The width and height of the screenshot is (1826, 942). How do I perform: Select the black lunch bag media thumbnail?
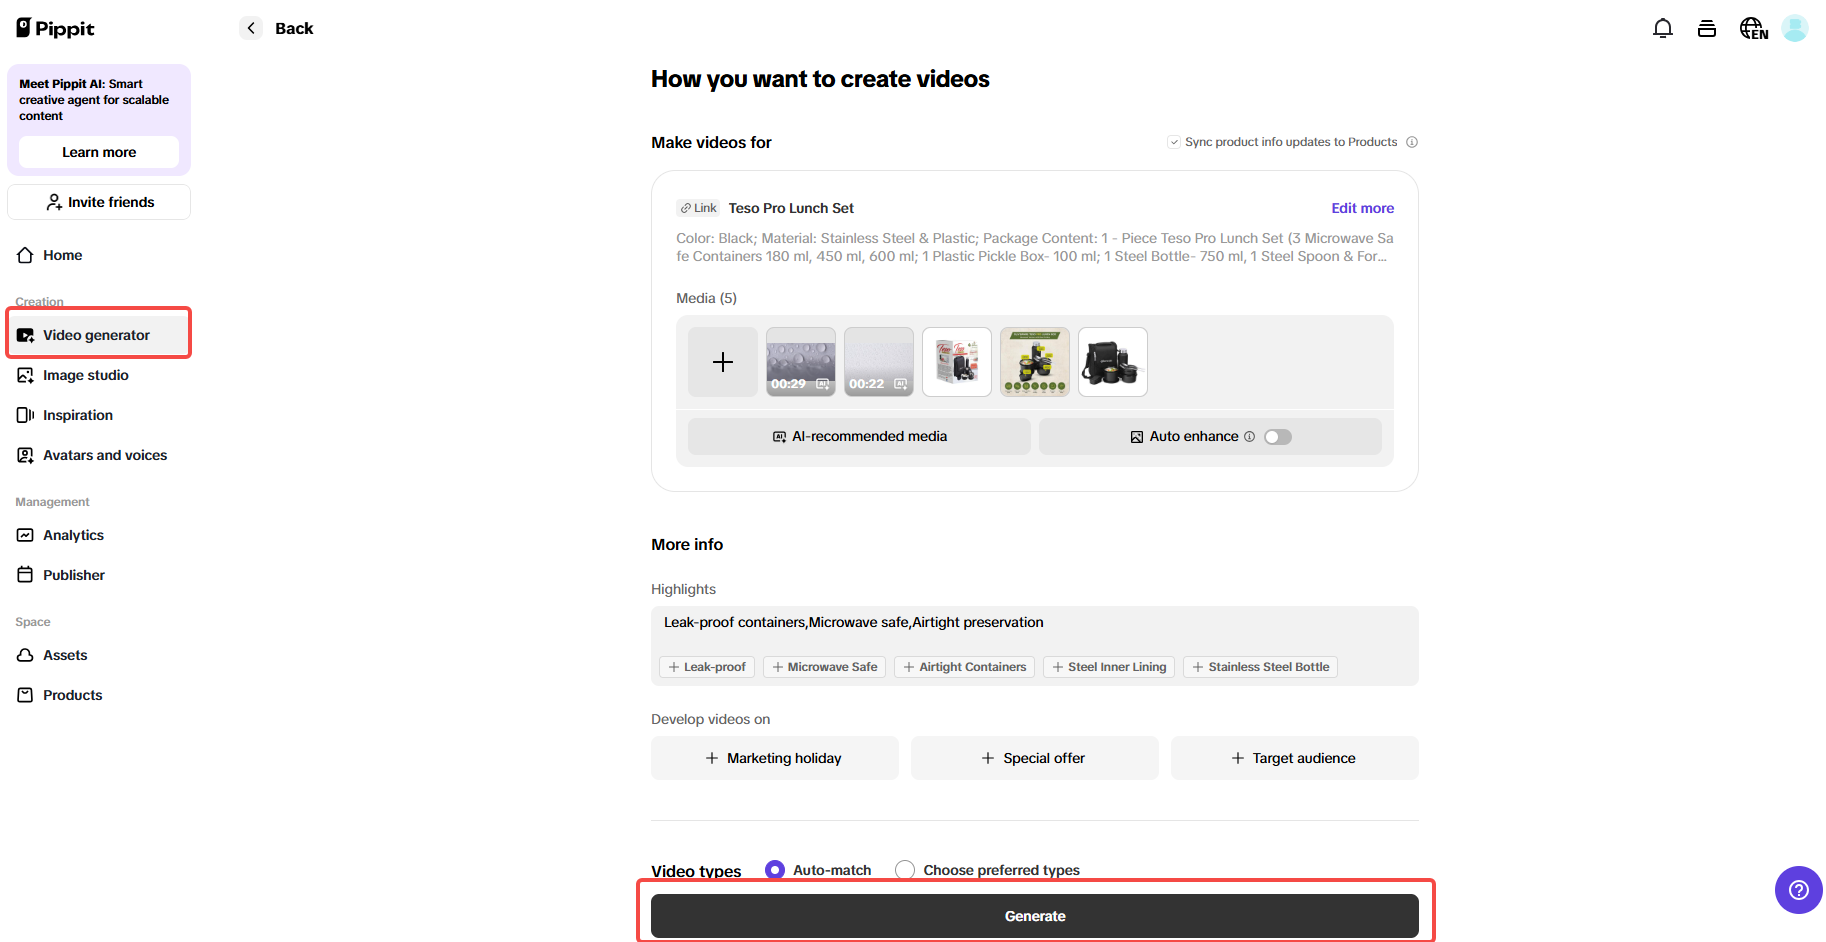click(x=1112, y=362)
